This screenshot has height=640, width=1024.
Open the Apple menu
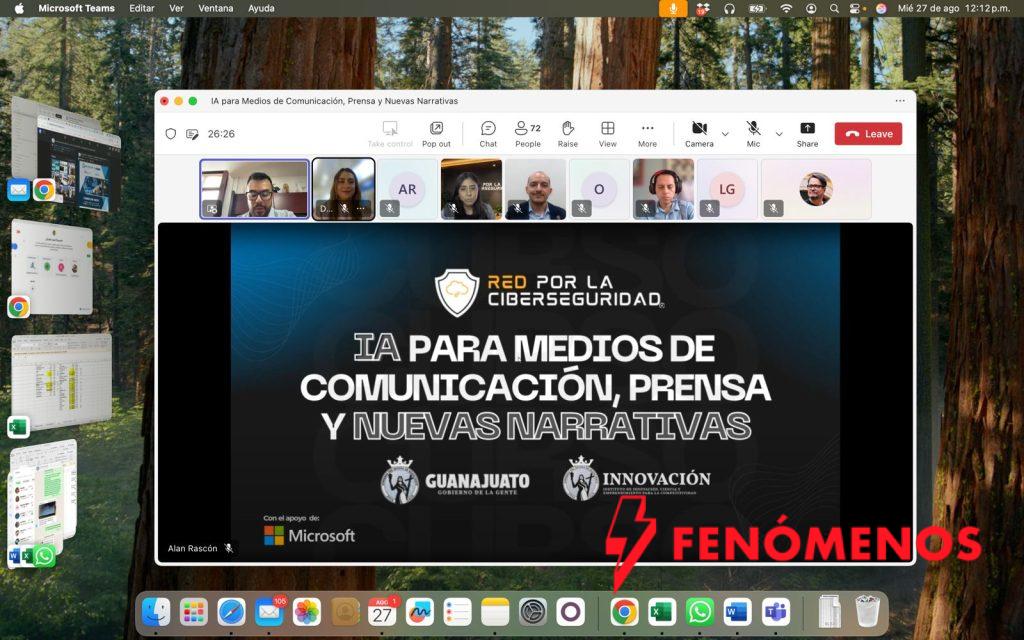[19, 8]
